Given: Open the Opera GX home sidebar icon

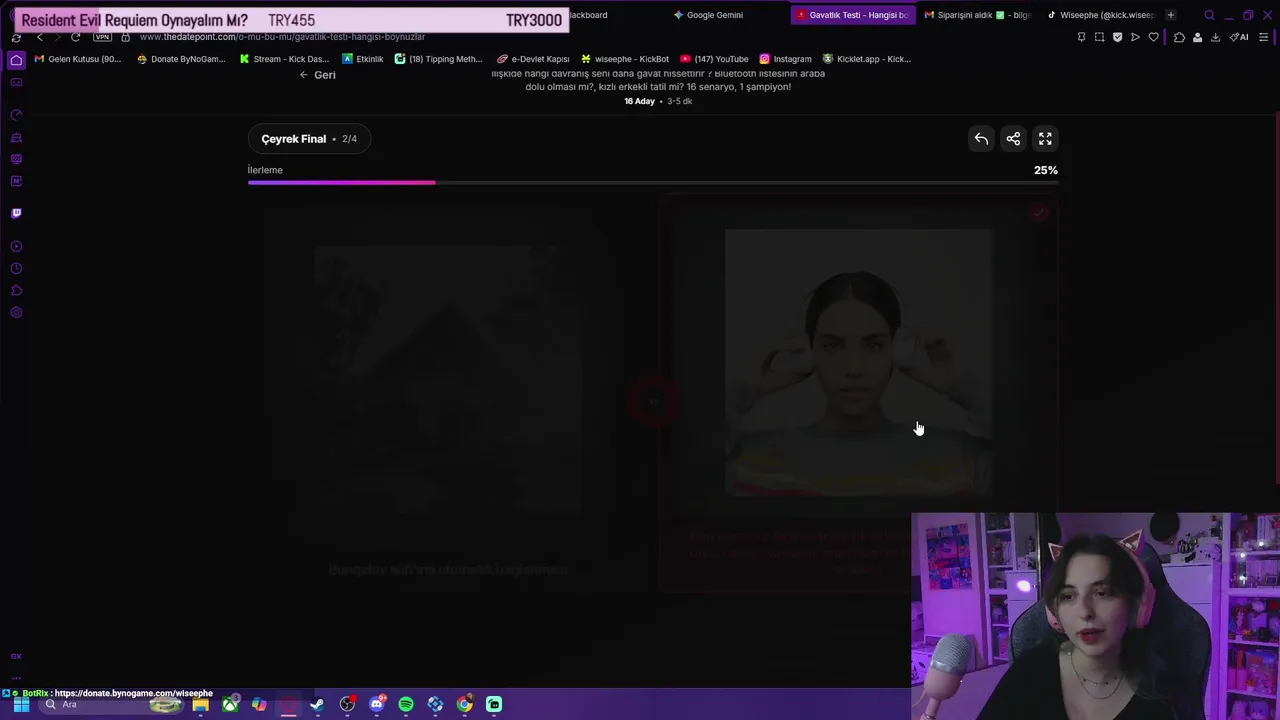Looking at the screenshot, I should [x=16, y=60].
